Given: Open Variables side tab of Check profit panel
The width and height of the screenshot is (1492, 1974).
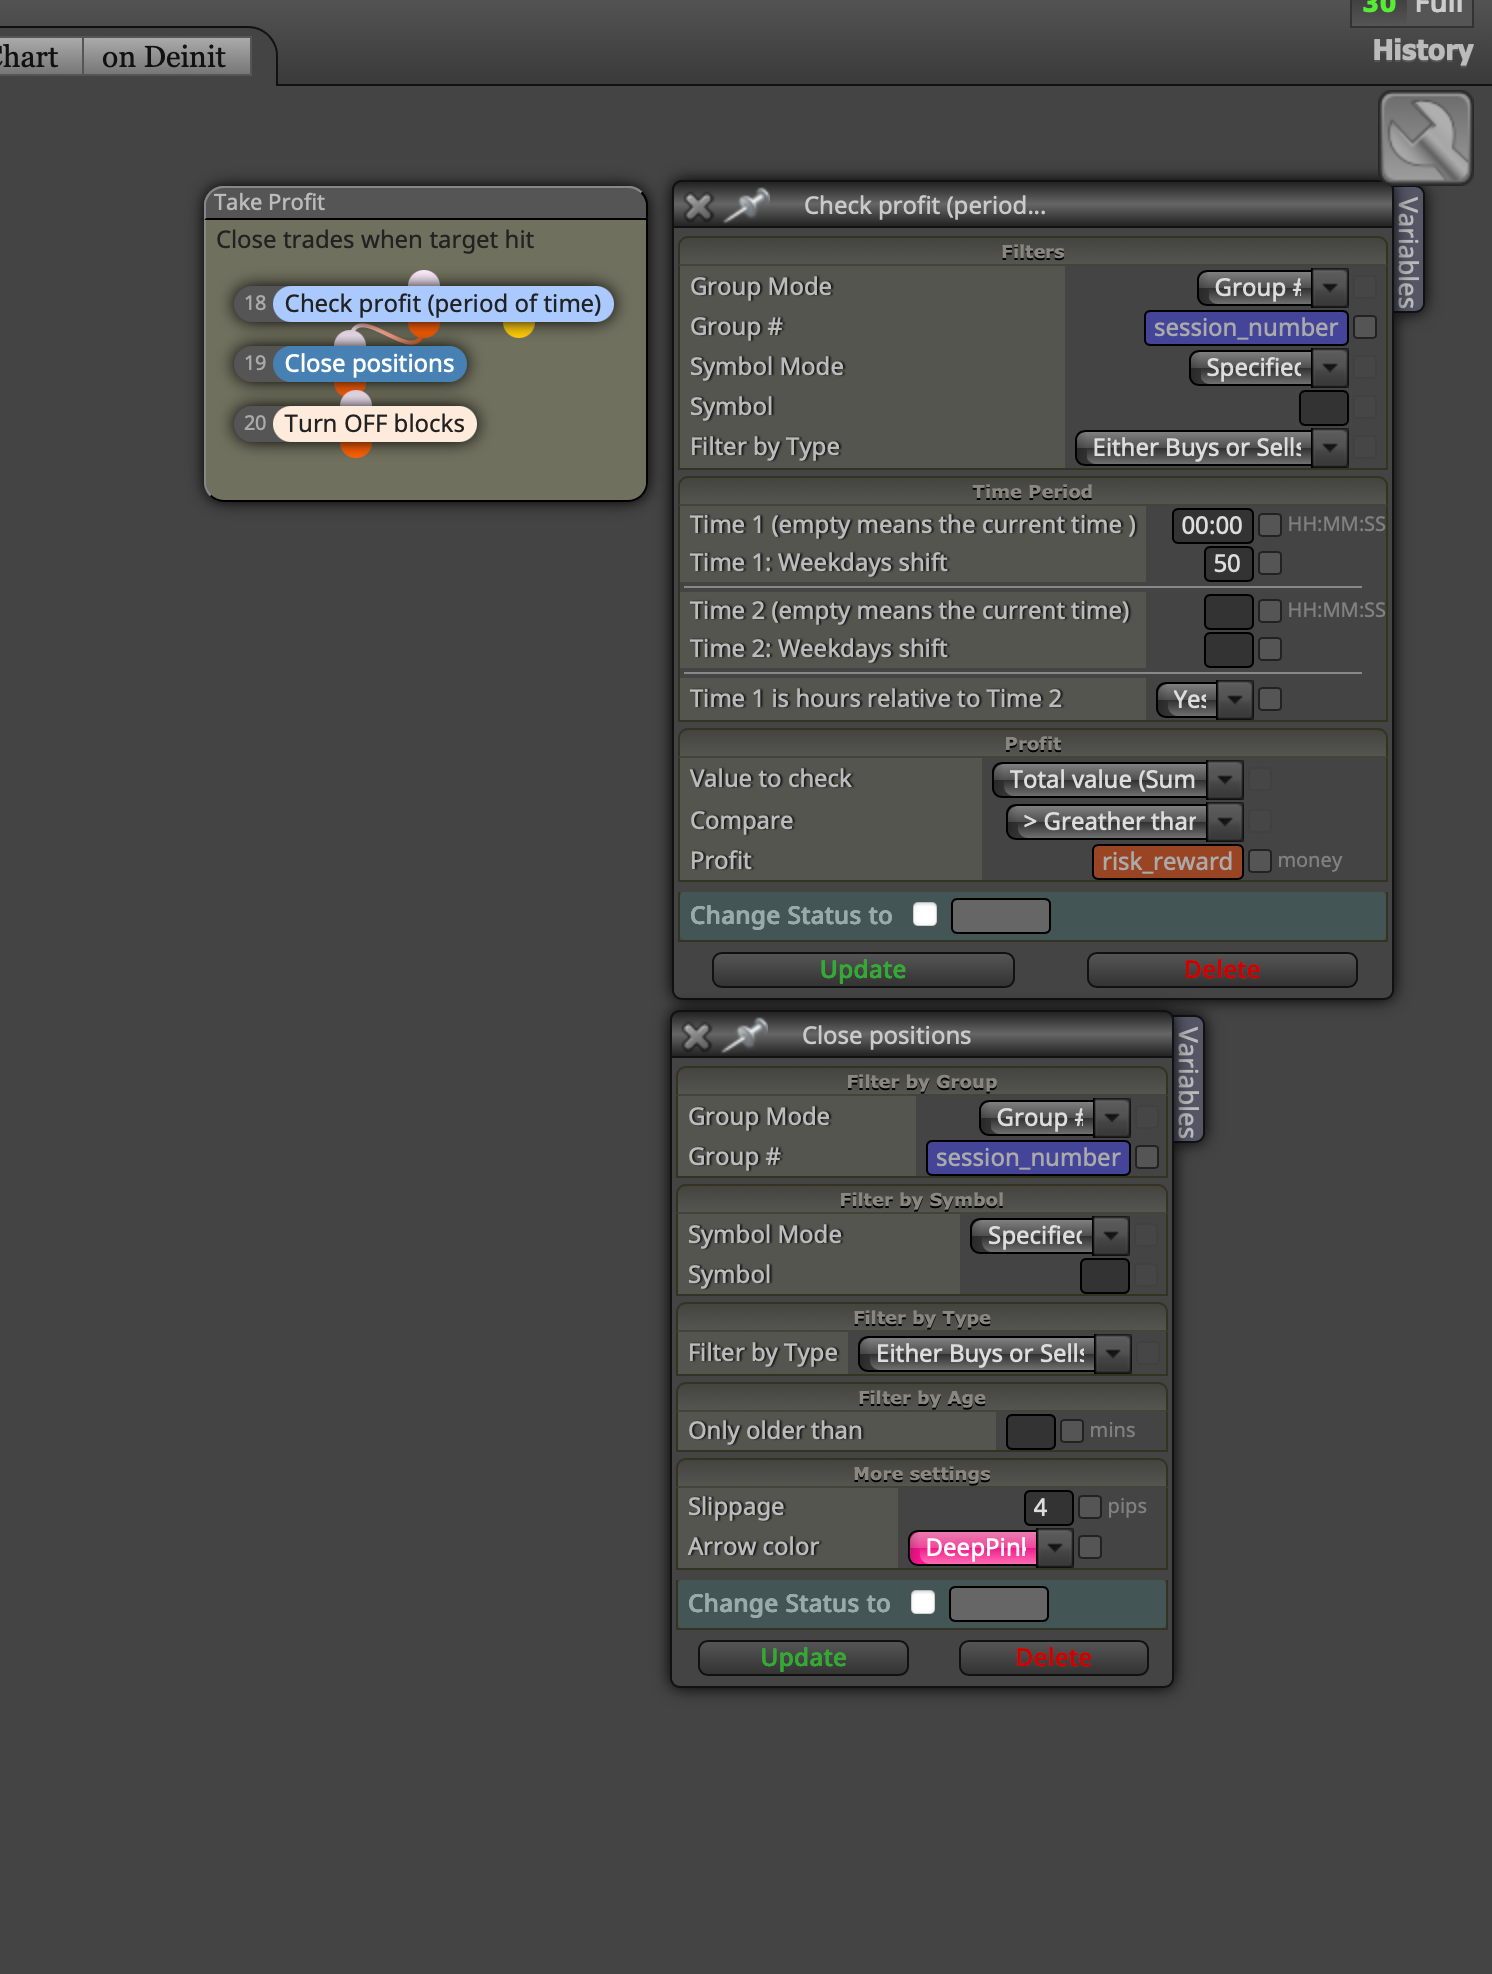Looking at the screenshot, I should click(x=1408, y=250).
